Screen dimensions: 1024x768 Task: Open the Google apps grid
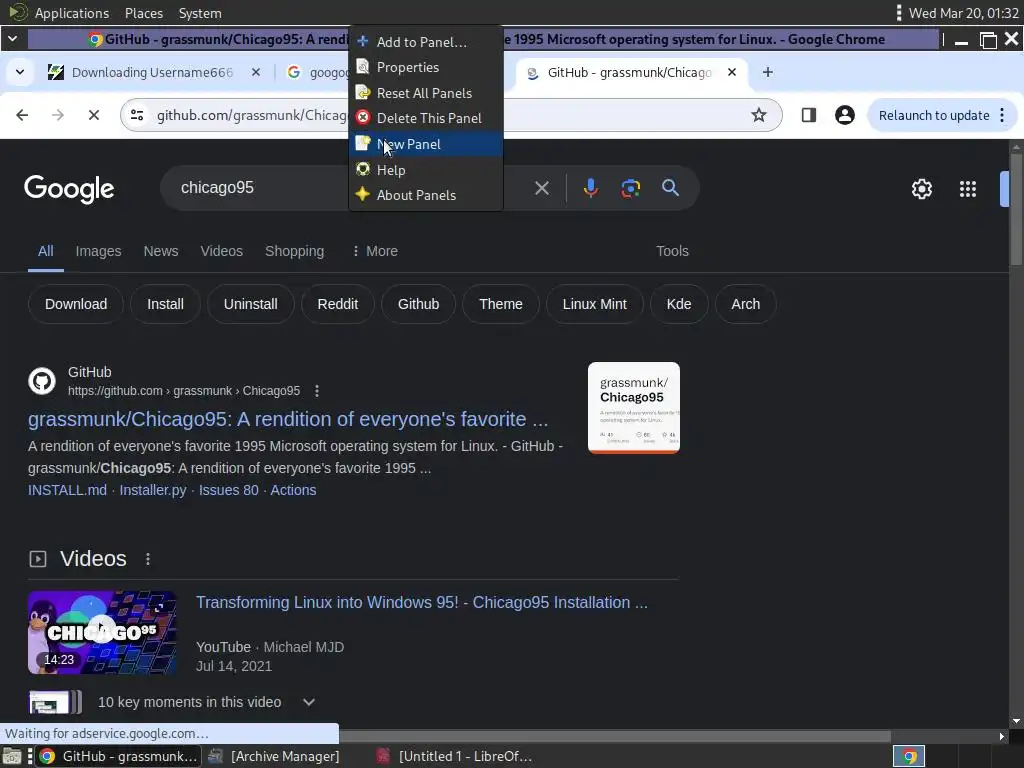pyautogui.click(x=968, y=189)
